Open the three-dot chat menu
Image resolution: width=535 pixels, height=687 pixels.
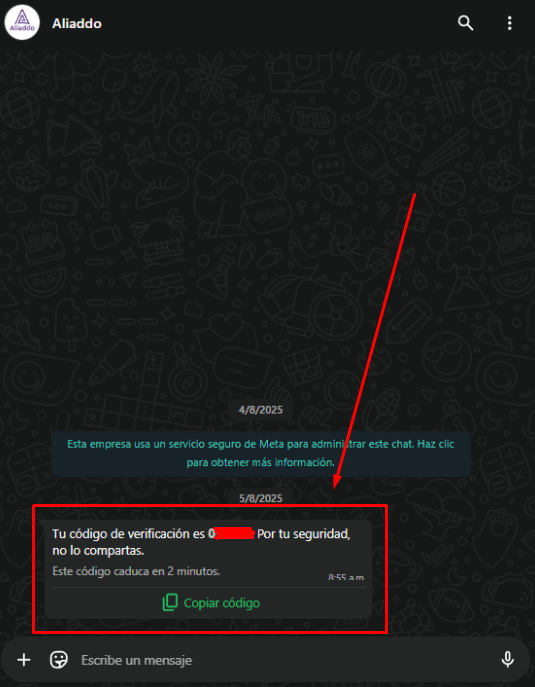coord(509,23)
